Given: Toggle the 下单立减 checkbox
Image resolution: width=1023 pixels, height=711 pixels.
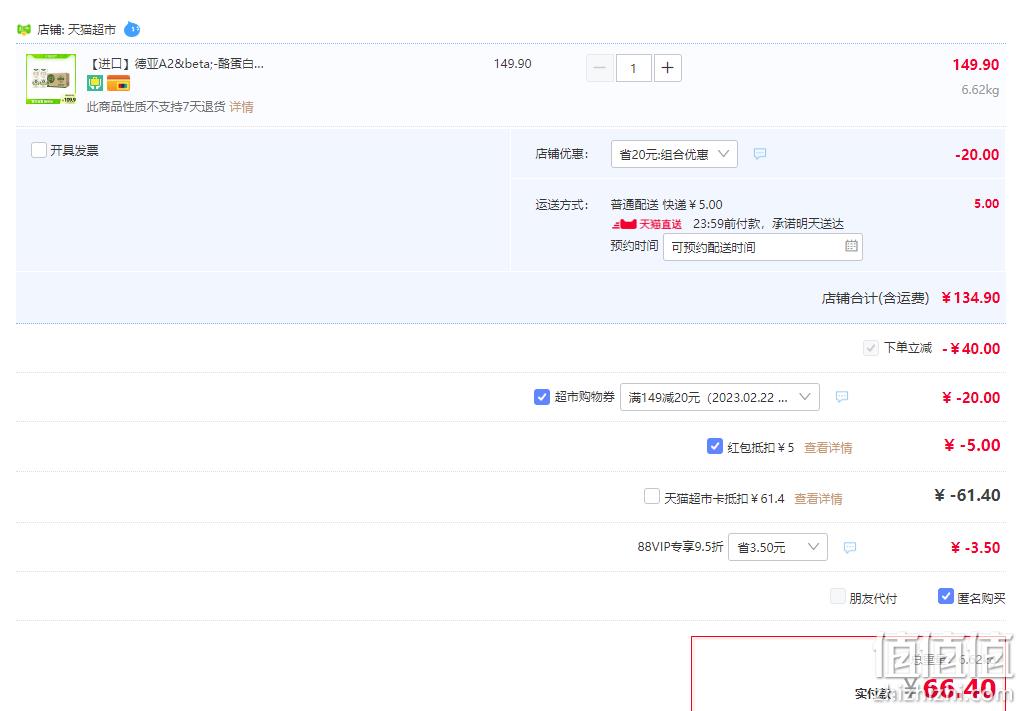Looking at the screenshot, I should click(870, 348).
